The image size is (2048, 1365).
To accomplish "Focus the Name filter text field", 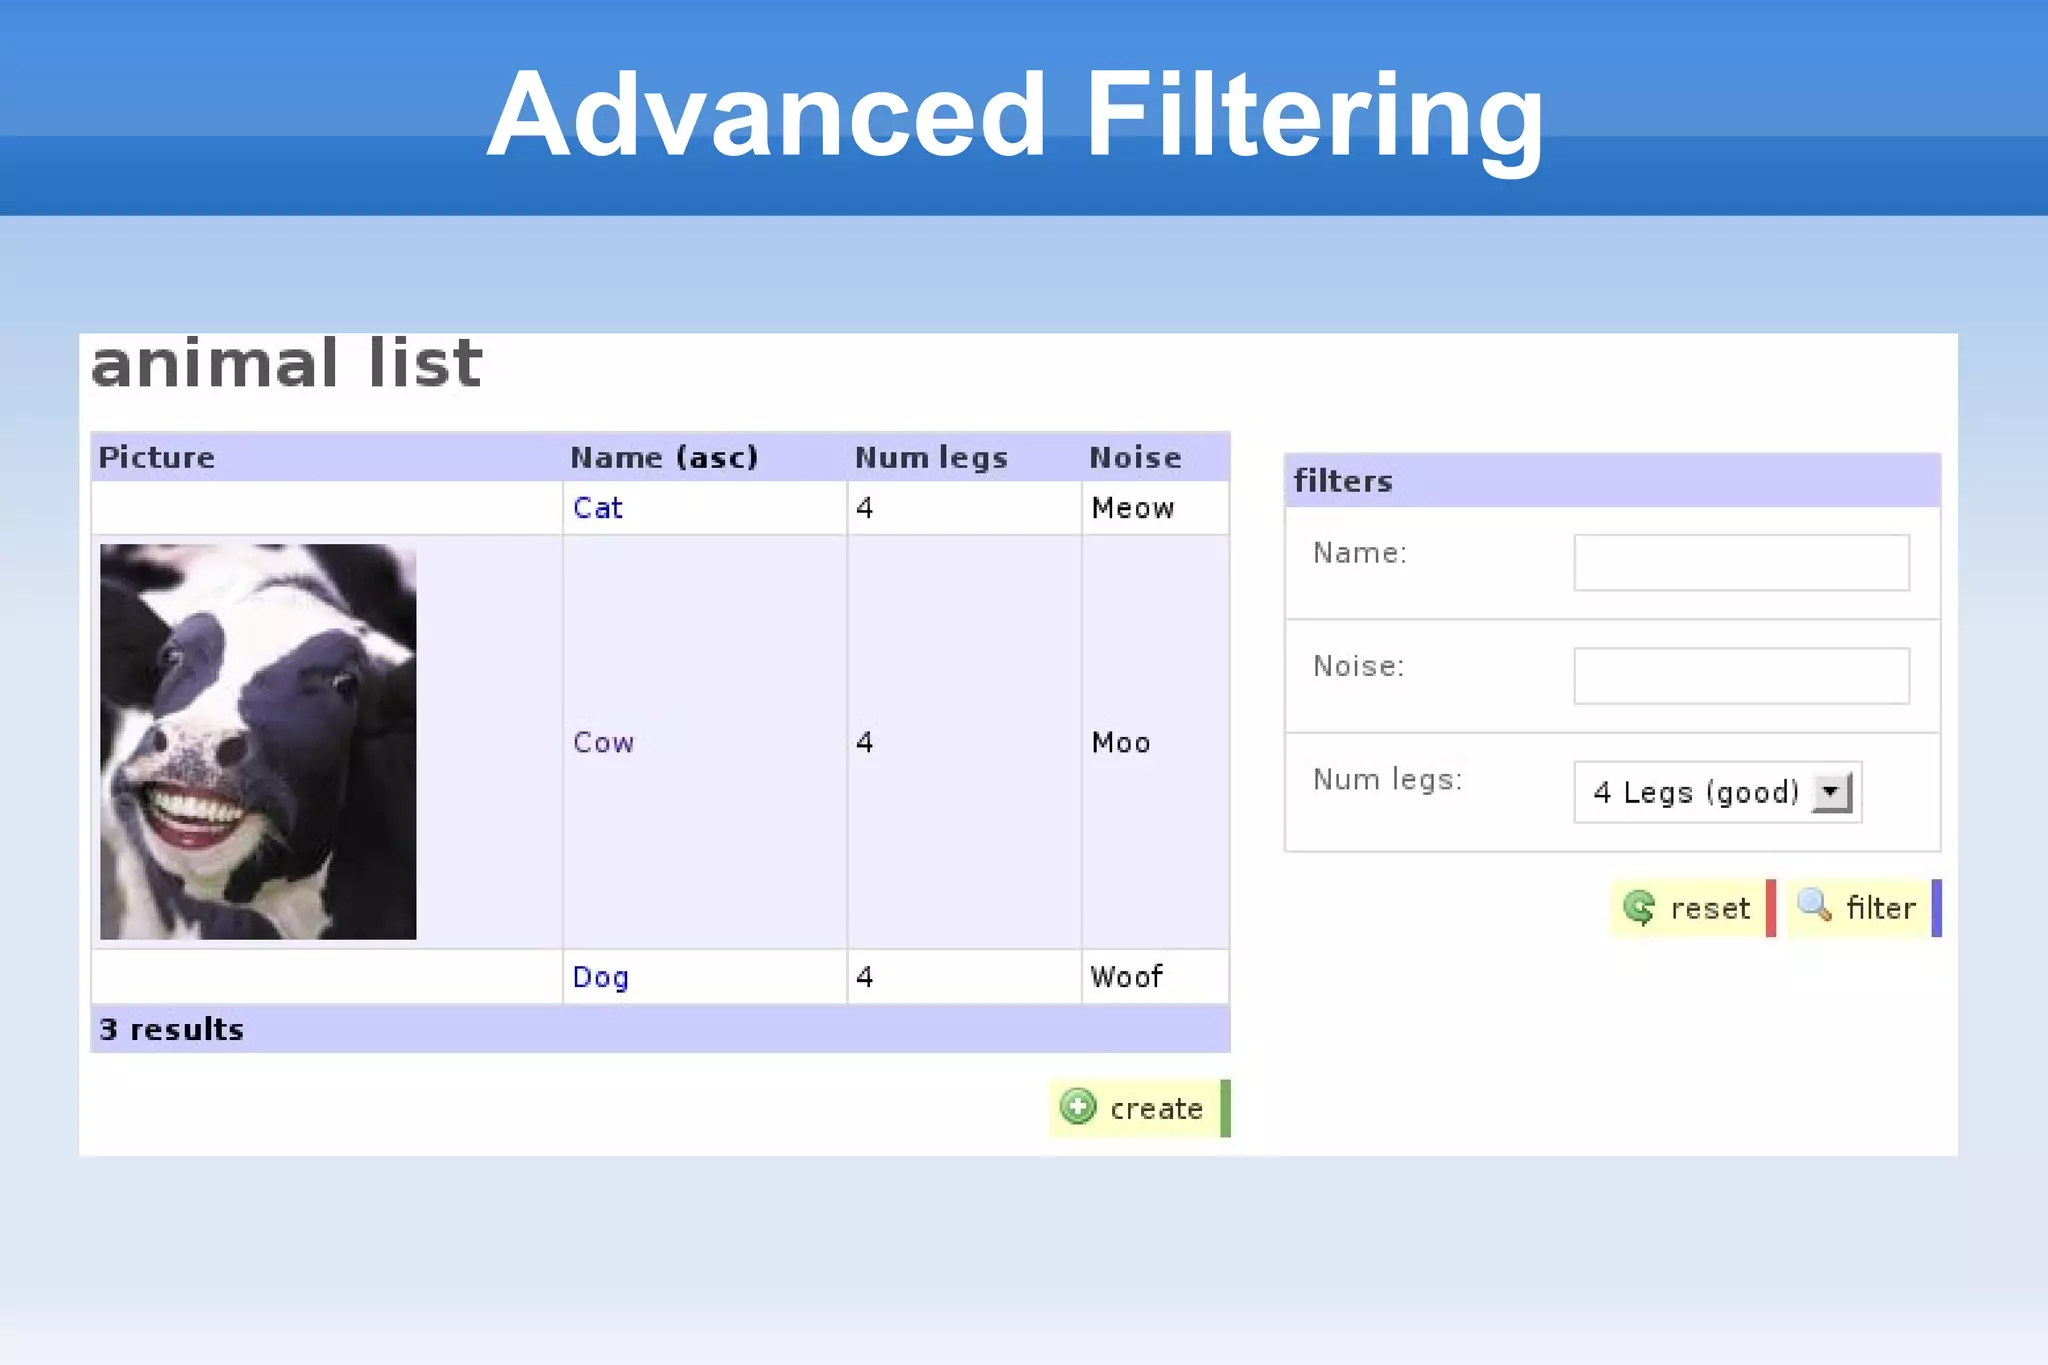I will click(x=1741, y=563).
